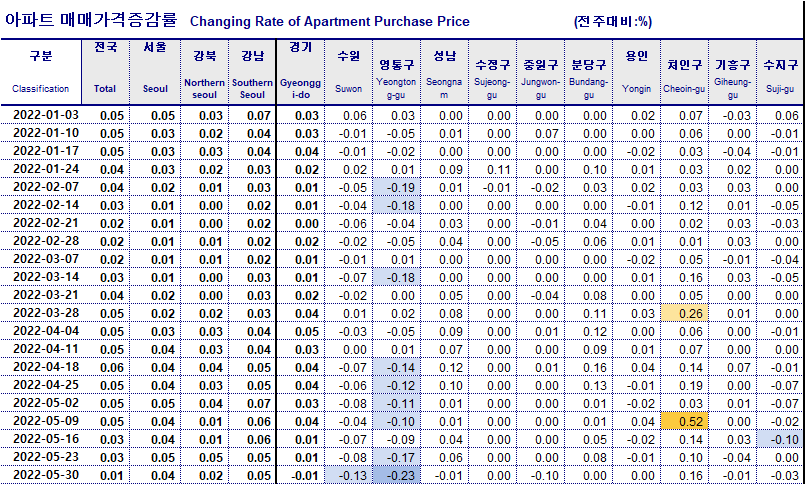
Task: Click the 2022-04-11 date cell
Action: click(x=41, y=349)
